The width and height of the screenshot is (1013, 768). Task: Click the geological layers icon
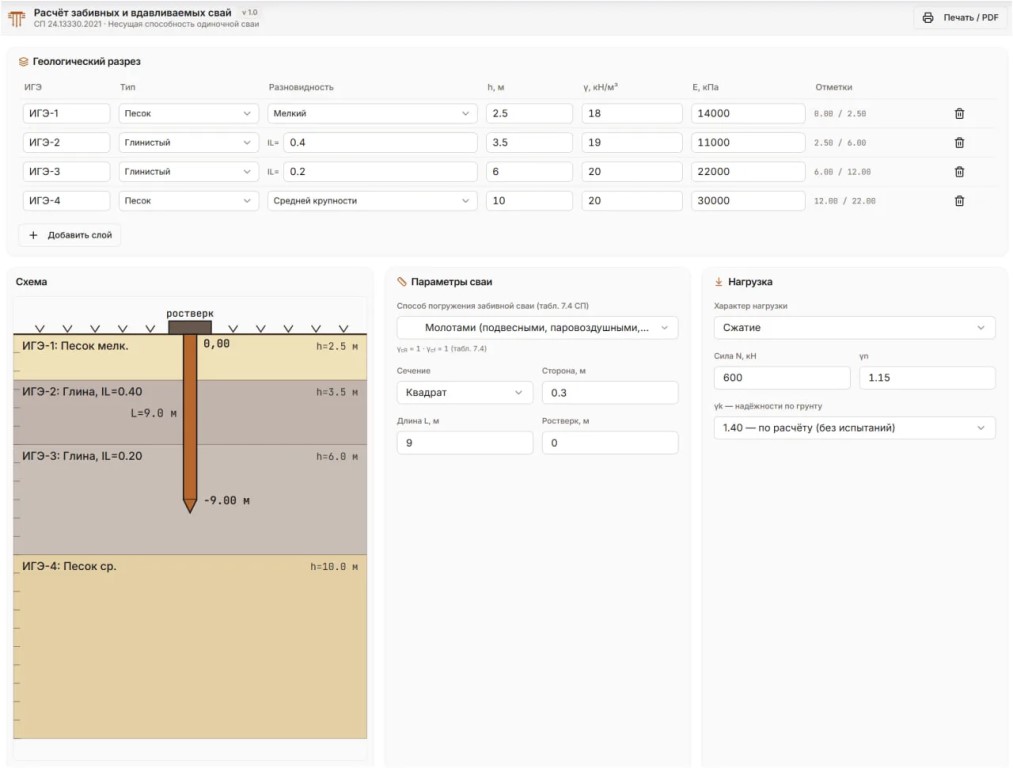[23, 61]
